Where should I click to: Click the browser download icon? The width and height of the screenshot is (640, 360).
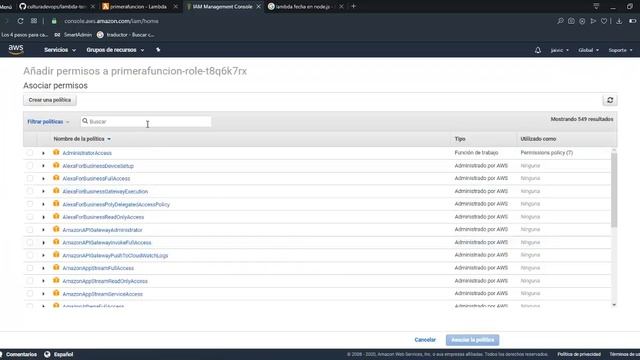(x=619, y=21)
